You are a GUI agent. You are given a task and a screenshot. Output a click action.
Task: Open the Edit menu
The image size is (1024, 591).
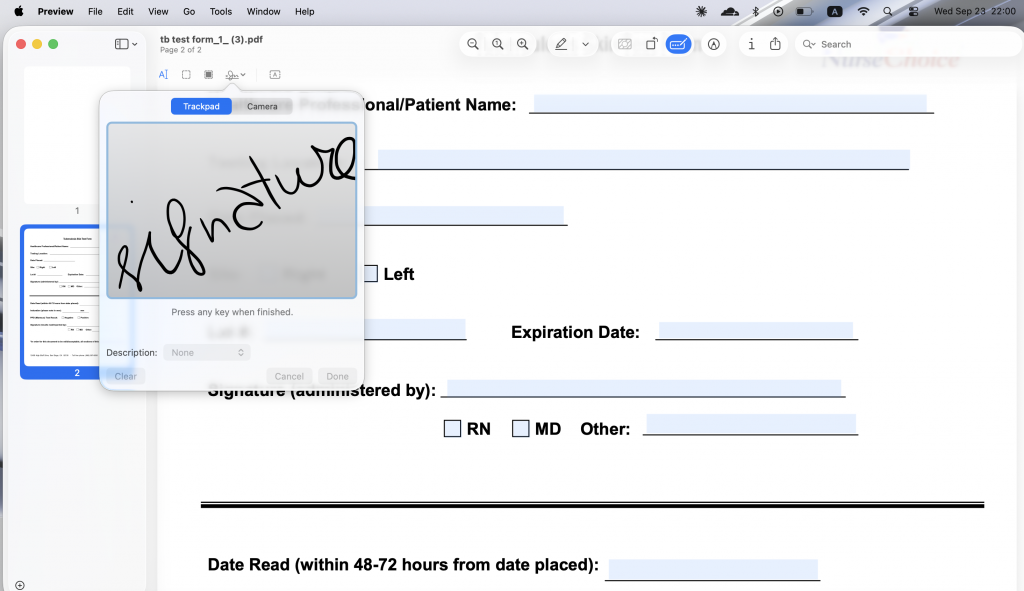(x=125, y=11)
